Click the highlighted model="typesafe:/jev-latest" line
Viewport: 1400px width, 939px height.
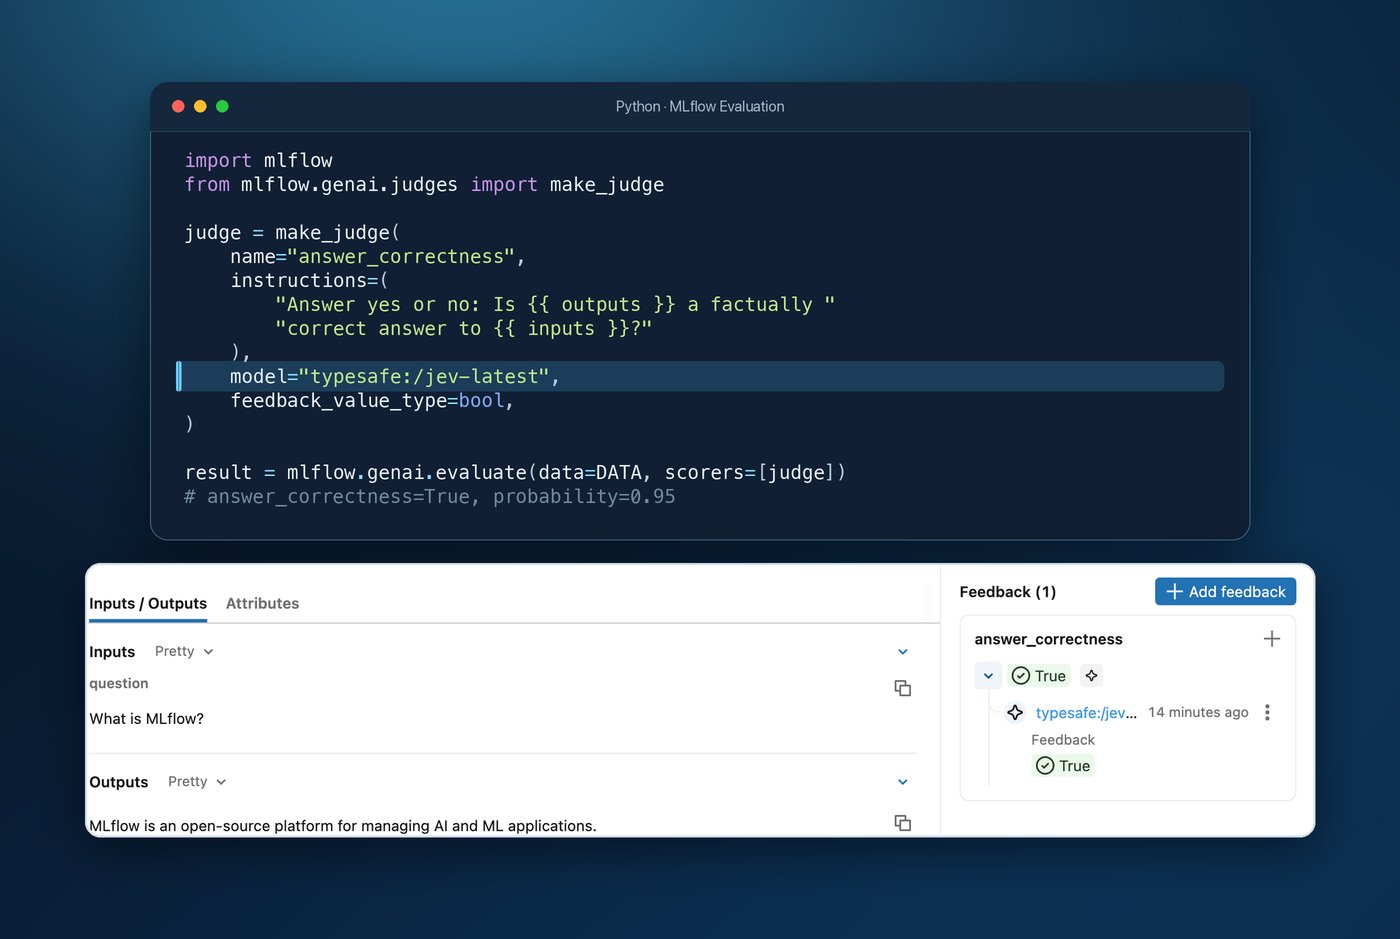(x=700, y=376)
